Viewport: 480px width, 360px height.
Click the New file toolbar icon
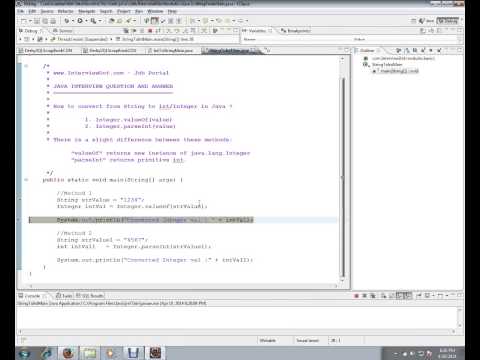(24, 21)
